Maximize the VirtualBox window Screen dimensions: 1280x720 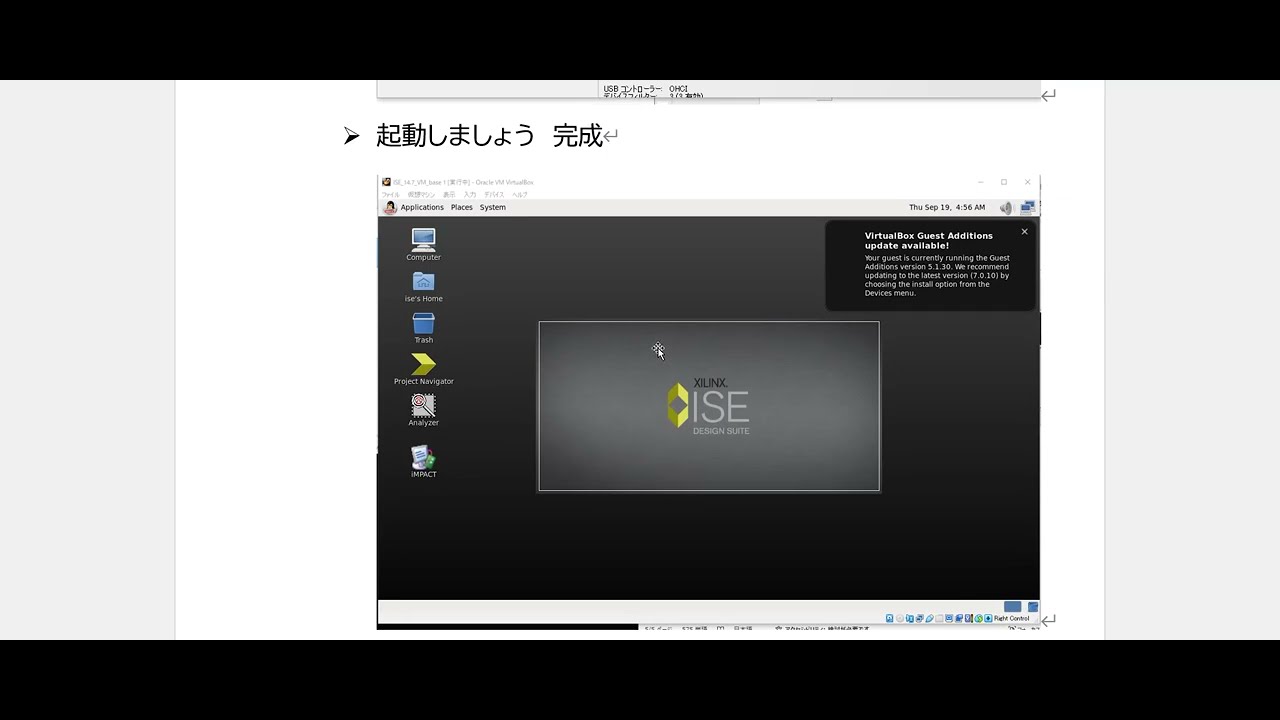tap(1004, 182)
